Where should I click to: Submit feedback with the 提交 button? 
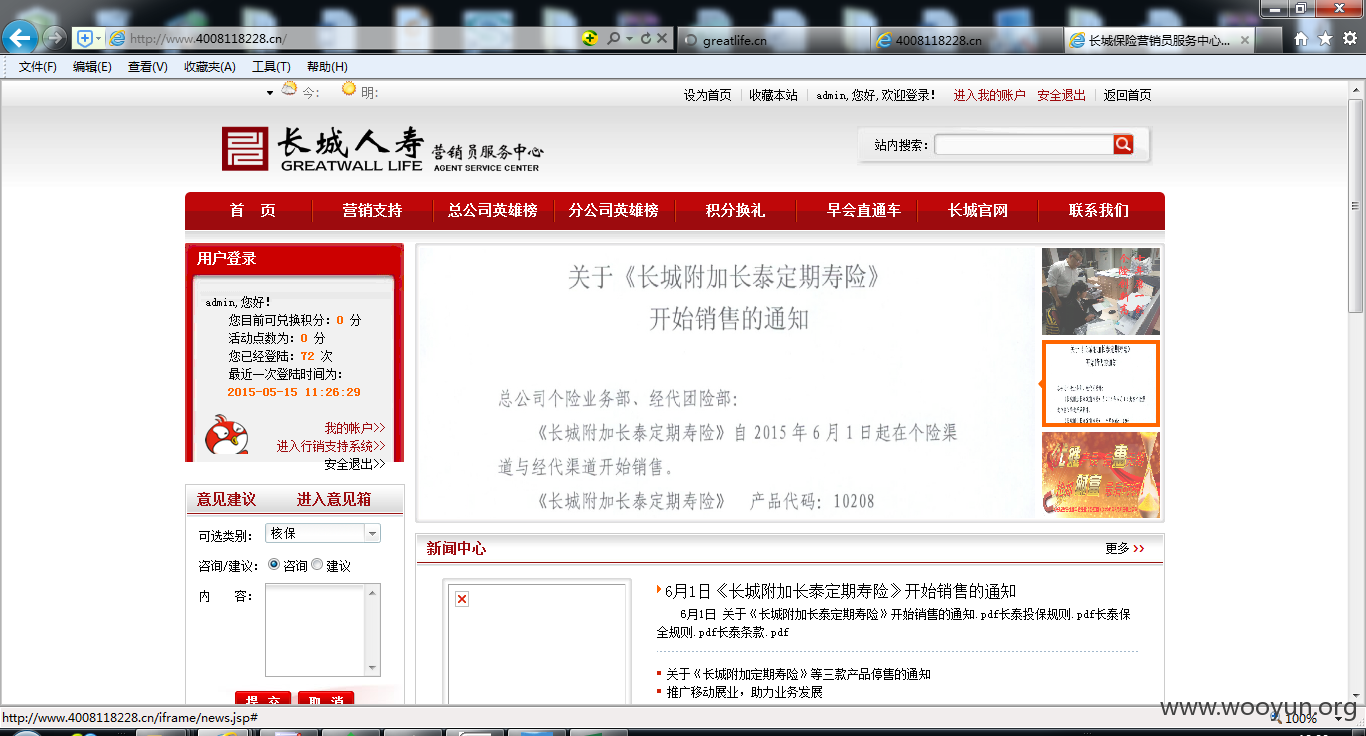(x=263, y=699)
